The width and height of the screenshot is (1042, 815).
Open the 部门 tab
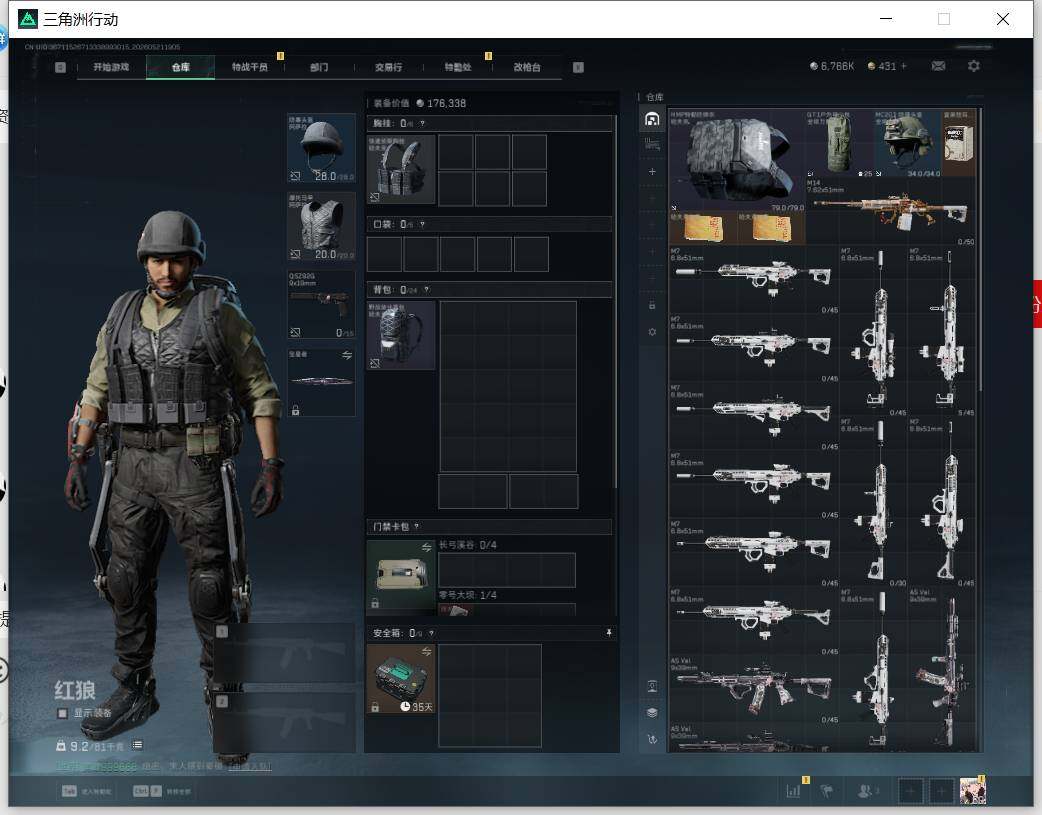(319, 67)
